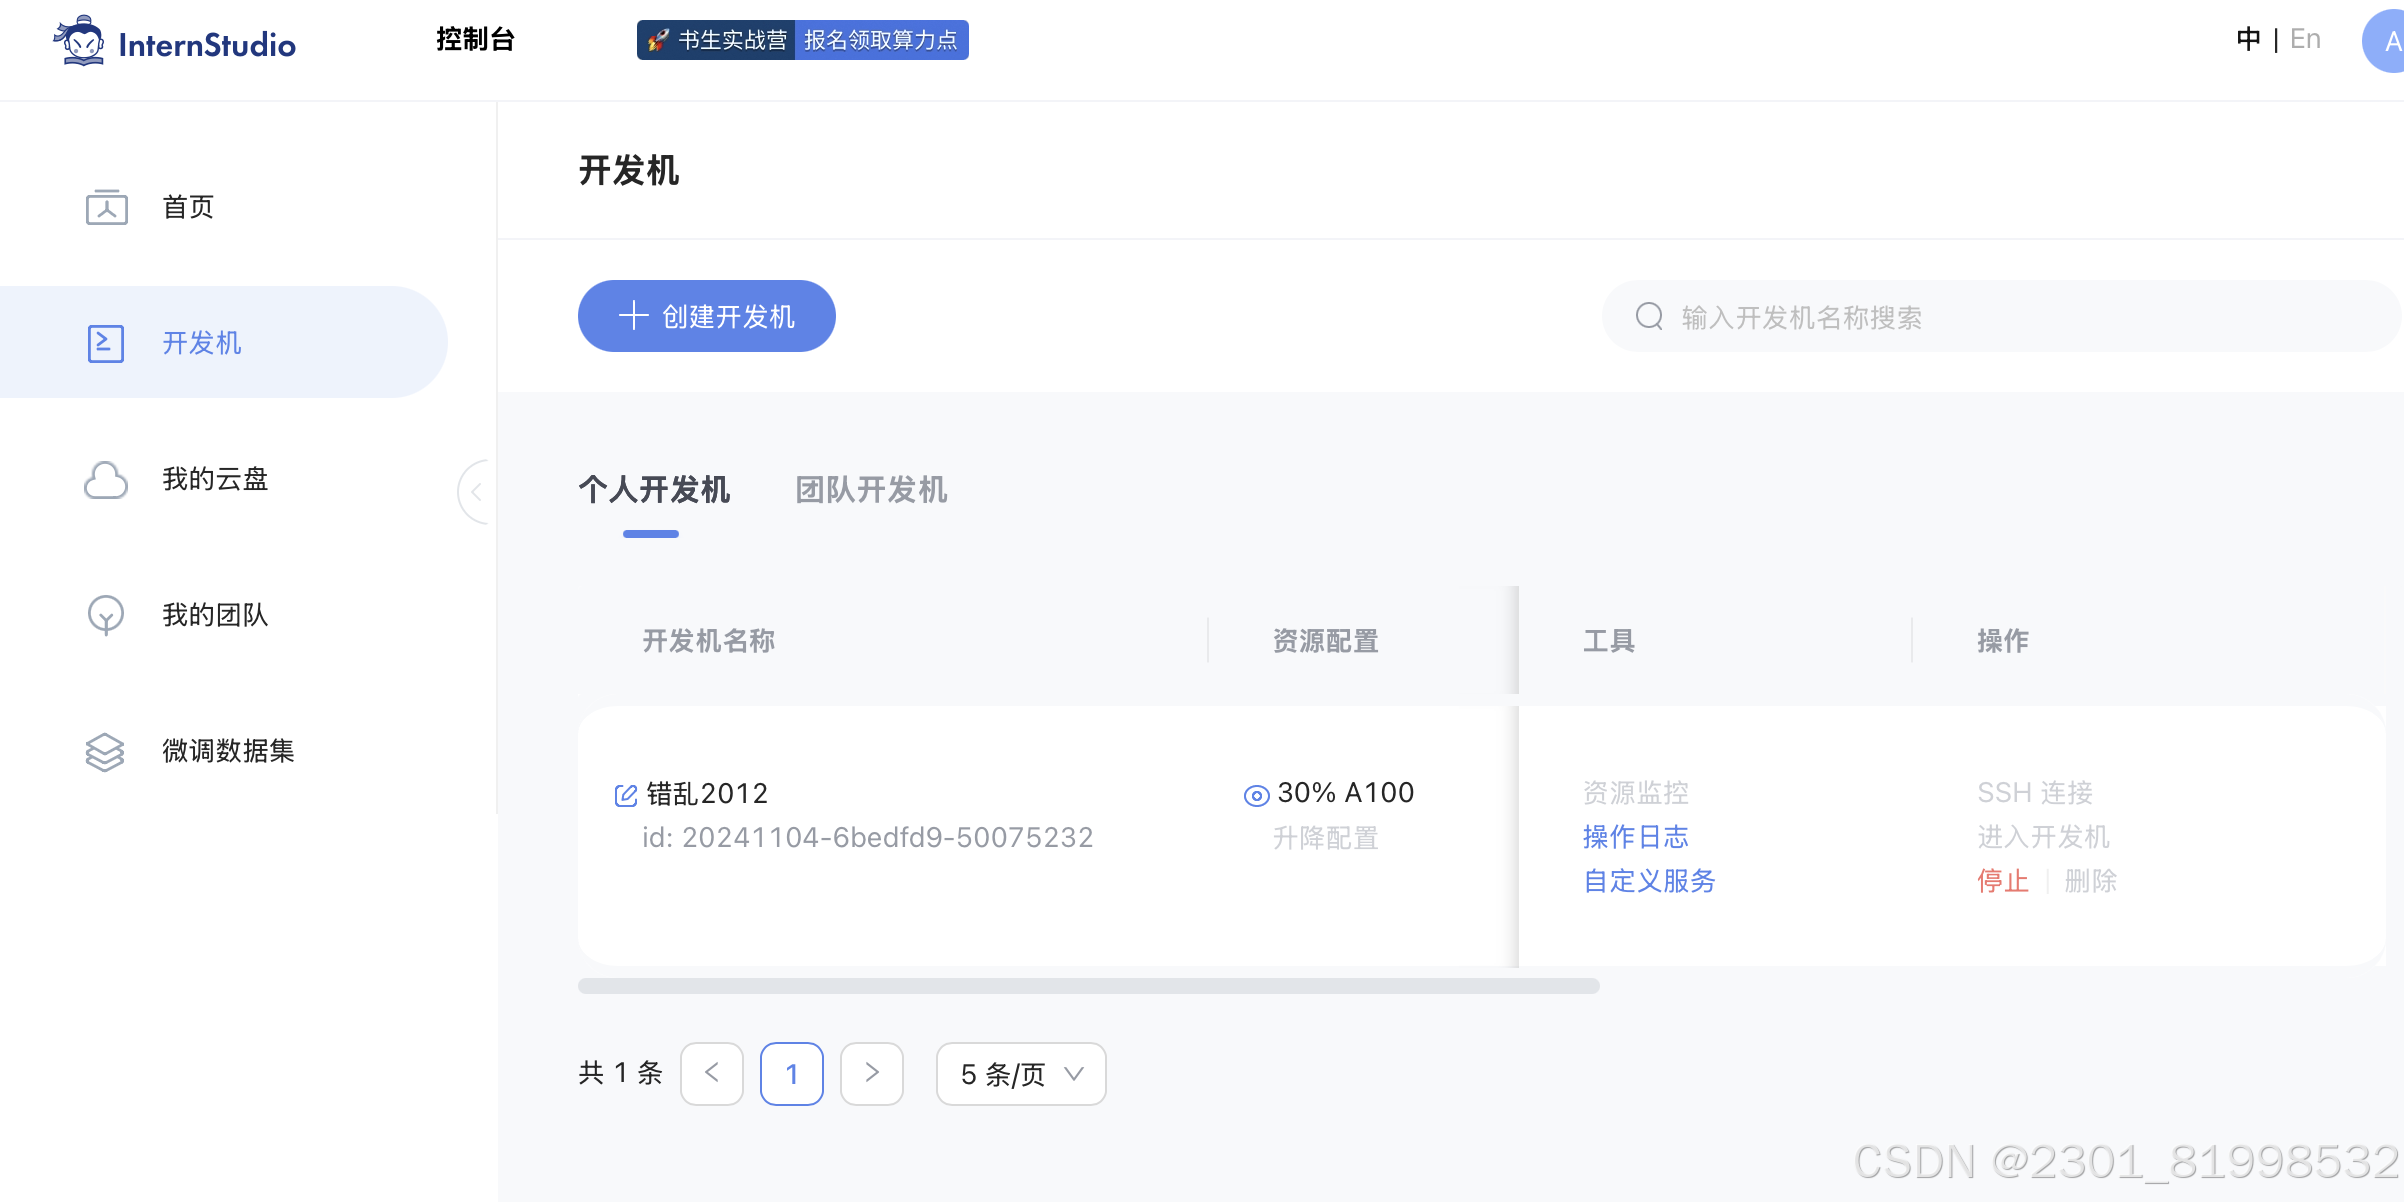Click the layers icon for 微调数据集
The width and height of the screenshot is (2404, 1202).
[106, 751]
